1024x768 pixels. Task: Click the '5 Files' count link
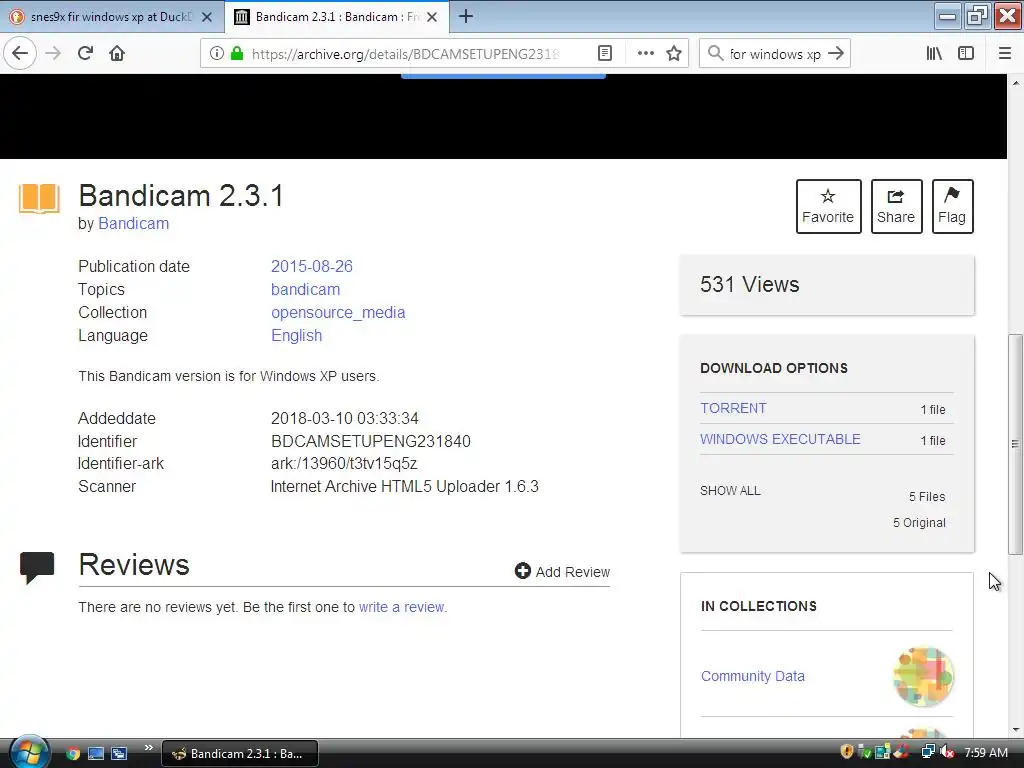coord(927,496)
